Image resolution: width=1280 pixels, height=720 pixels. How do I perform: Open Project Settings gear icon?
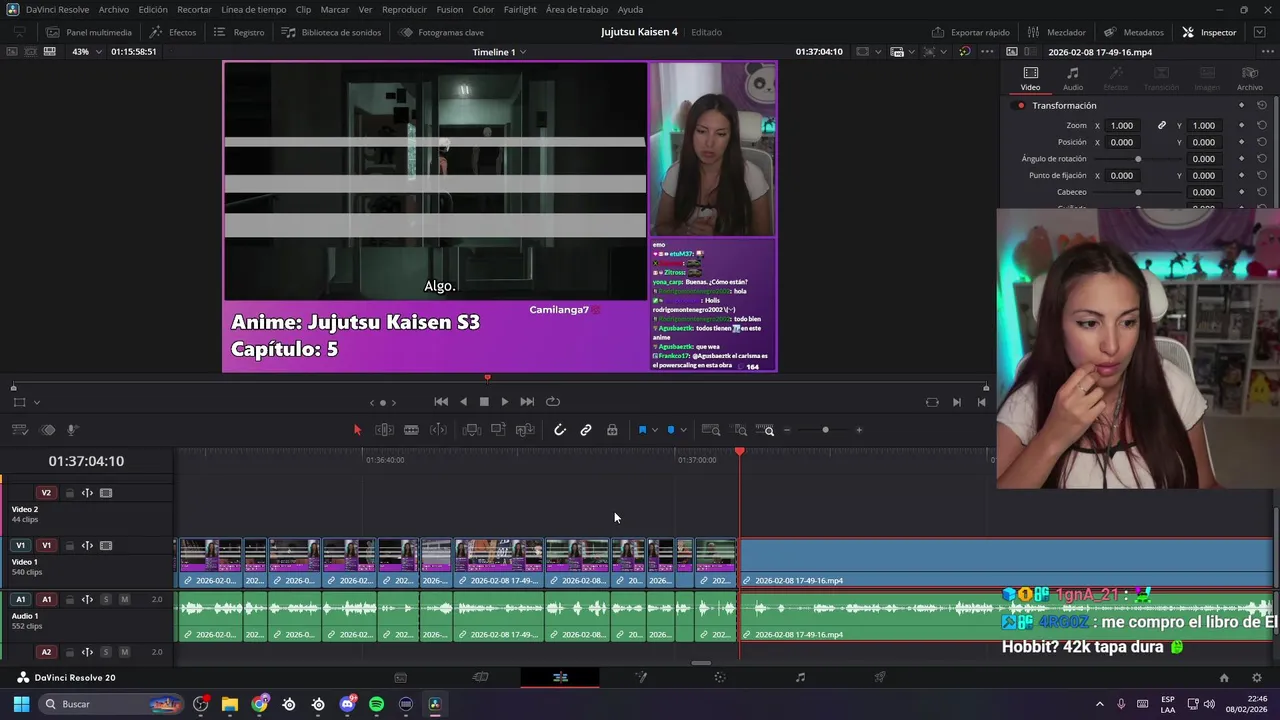(1257, 678)
